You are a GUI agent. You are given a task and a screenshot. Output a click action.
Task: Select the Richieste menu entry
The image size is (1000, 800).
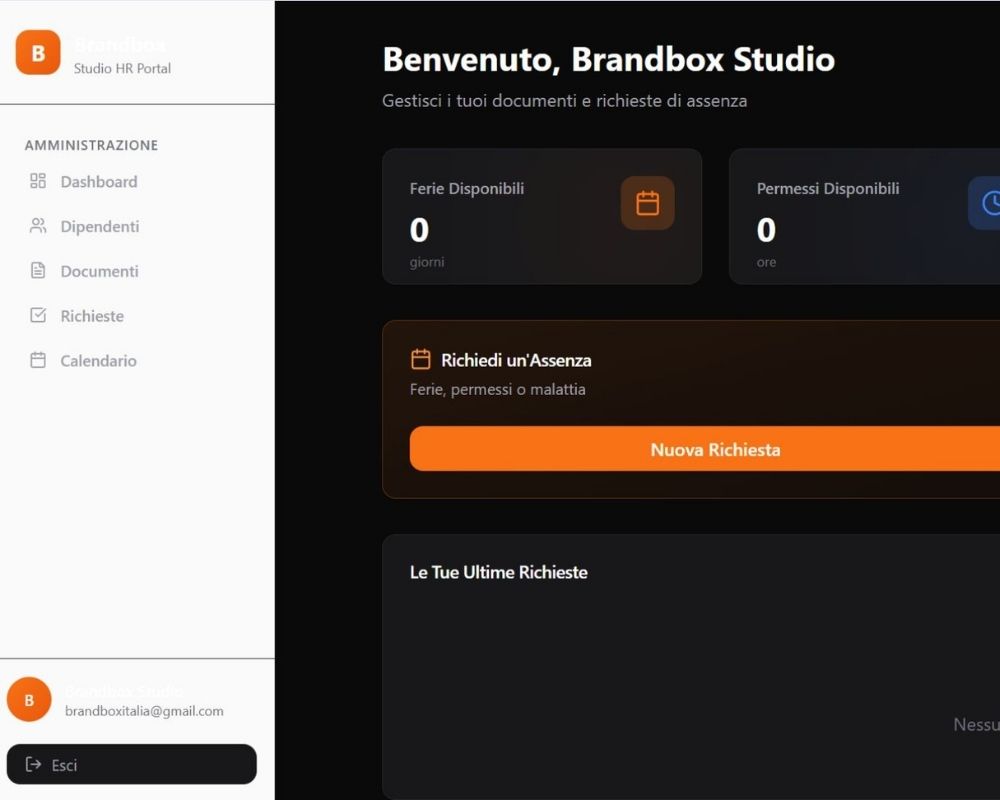(92, 316)
